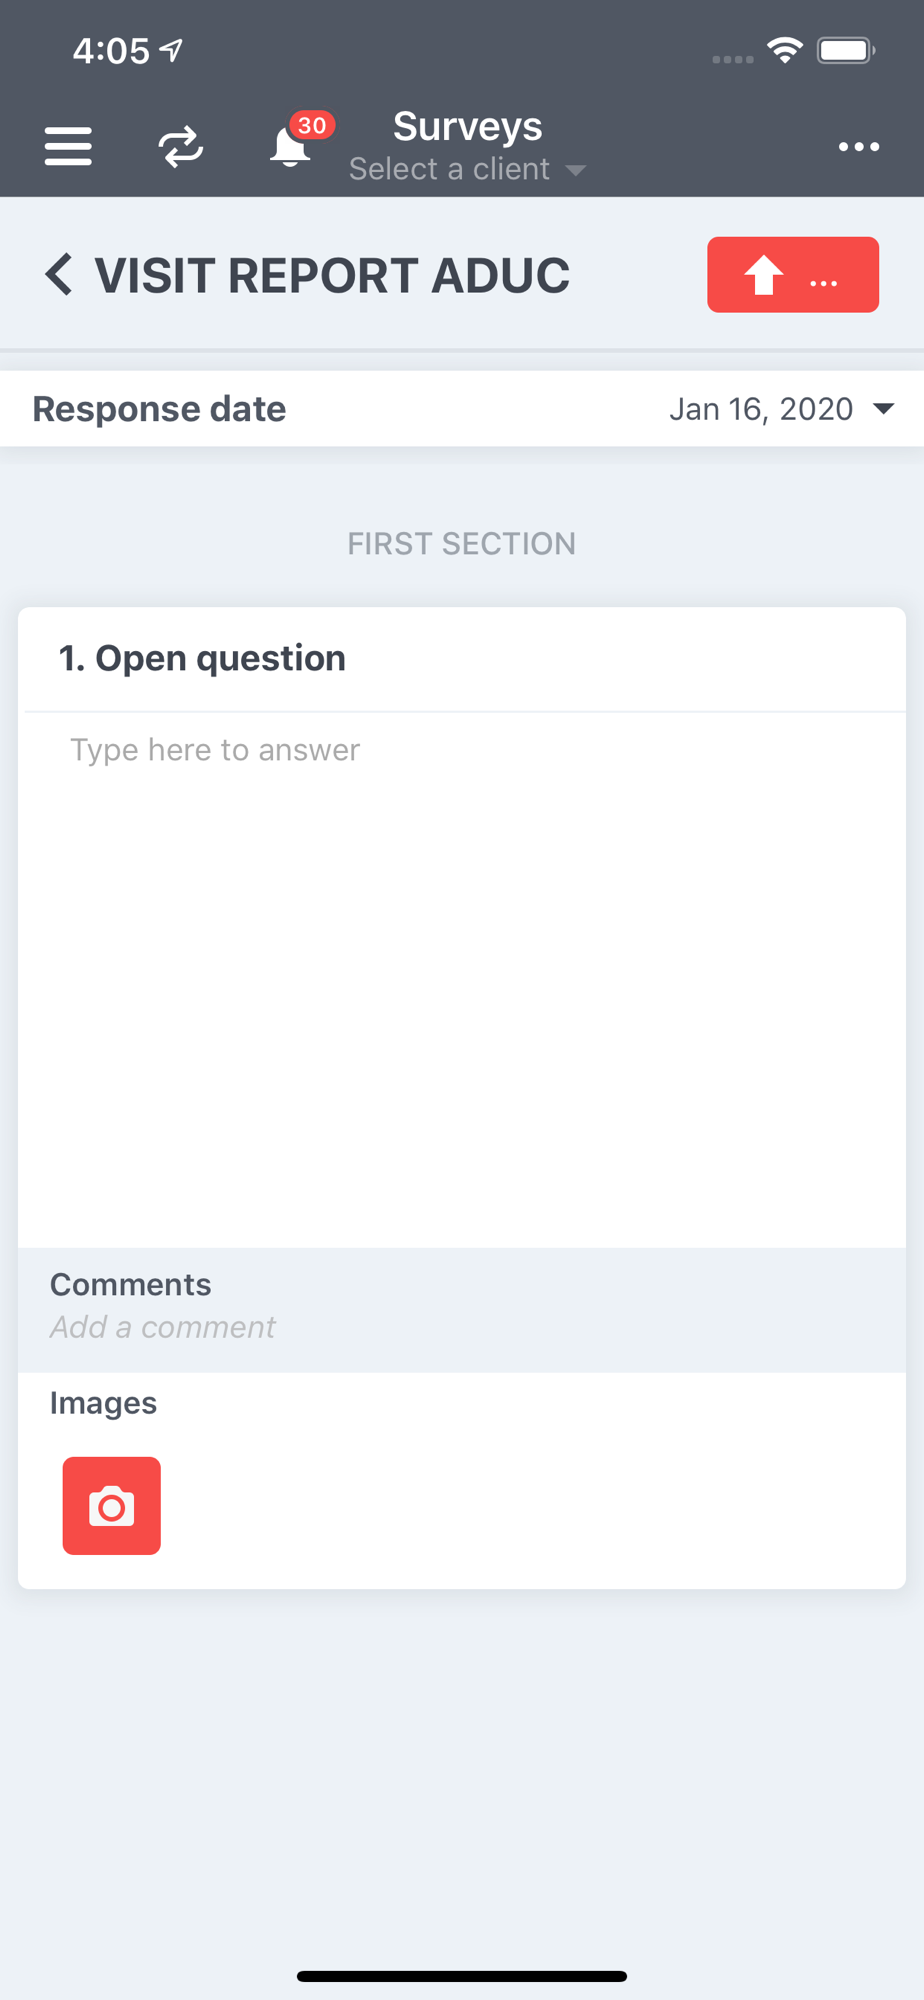Tap the battery status icon
924x2000 pixels.
[x=846, y=51]
